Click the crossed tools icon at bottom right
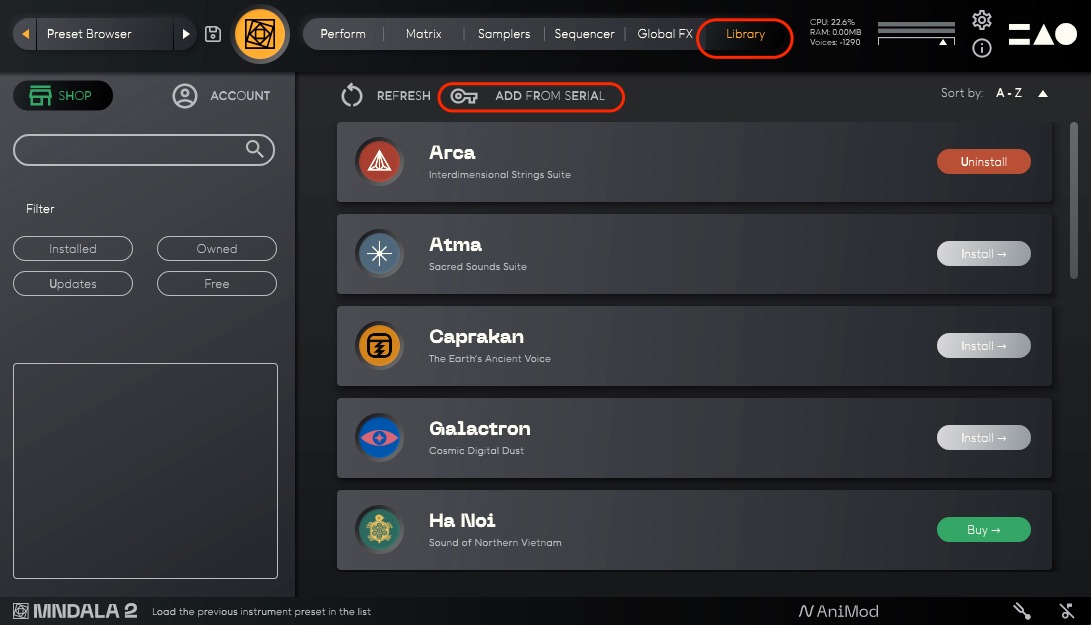Screen dimensions: 1091x625 [1067, 611]
